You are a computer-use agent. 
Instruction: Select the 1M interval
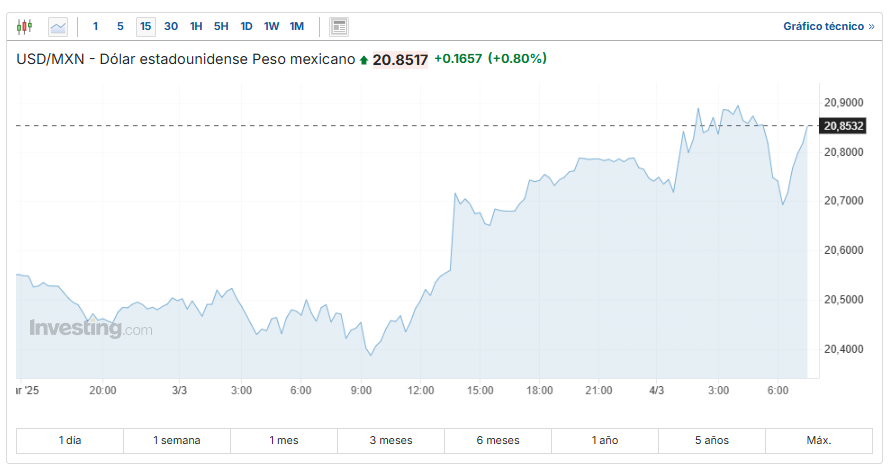click(297, 27)
